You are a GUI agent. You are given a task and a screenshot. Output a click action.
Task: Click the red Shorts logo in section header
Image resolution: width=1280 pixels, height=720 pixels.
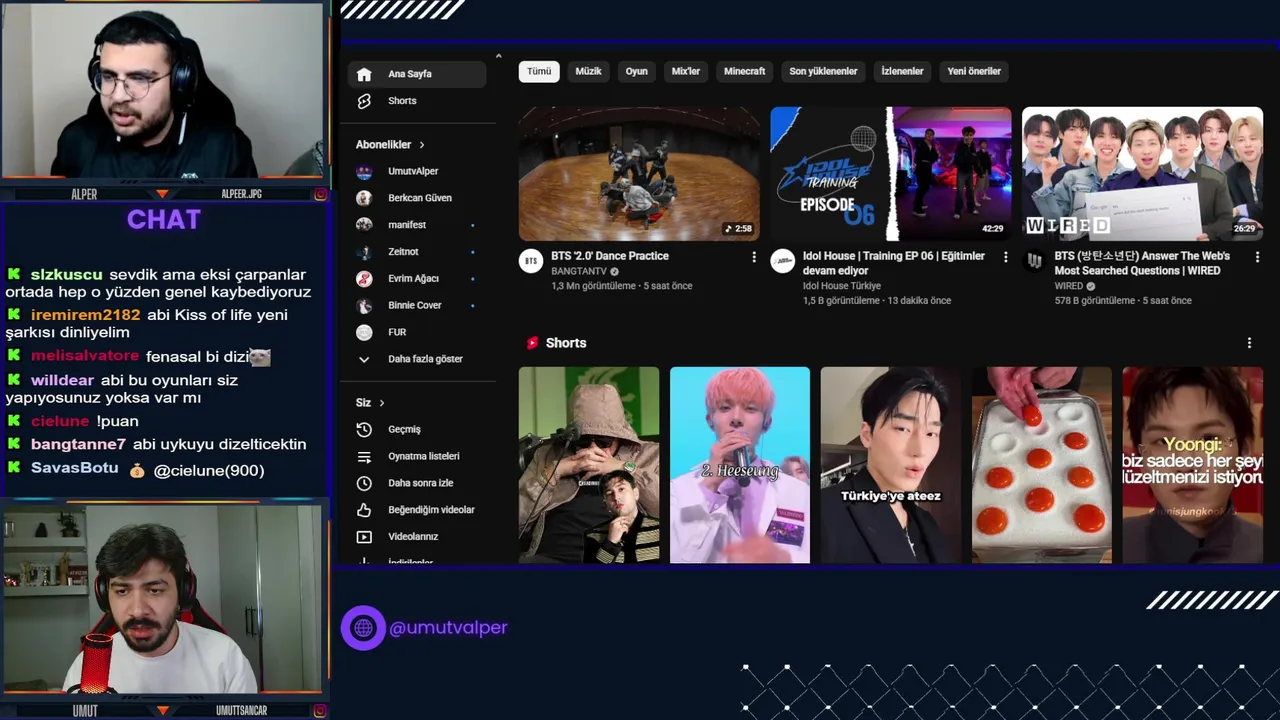tap(533, 343)
